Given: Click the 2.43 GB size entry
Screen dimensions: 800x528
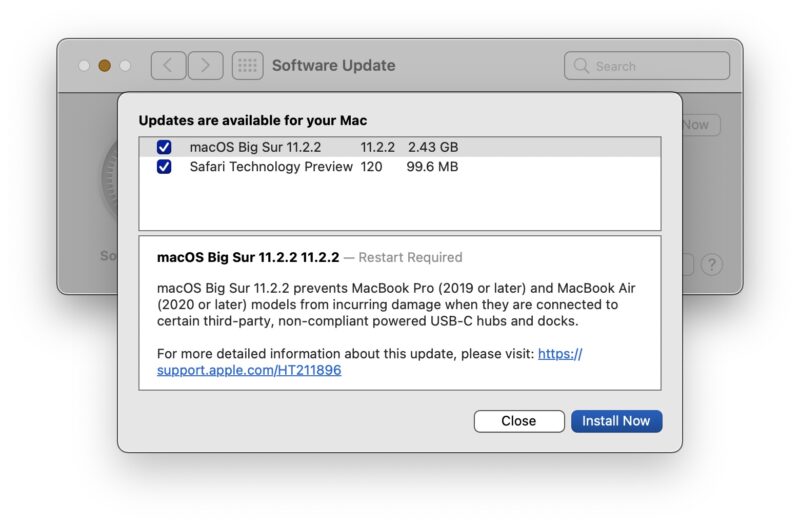Looking at the screenshot, I should [432, 147].
